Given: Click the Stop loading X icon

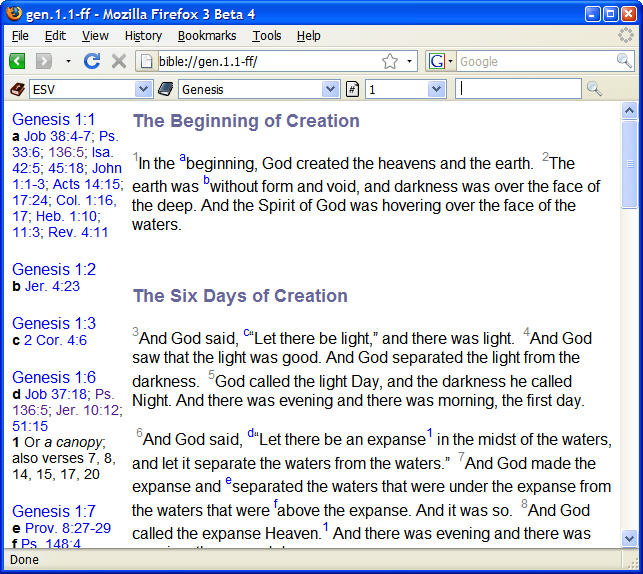Looking at the screenshot, I should coord(119,62).
